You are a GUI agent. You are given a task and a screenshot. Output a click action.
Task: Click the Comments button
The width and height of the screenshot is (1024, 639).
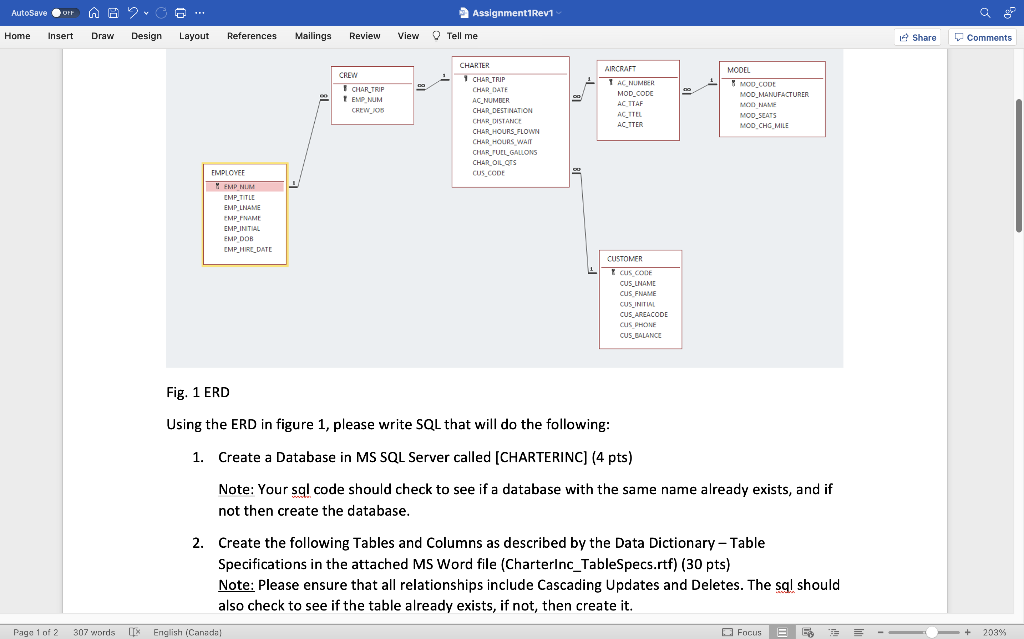pos(983,37)
